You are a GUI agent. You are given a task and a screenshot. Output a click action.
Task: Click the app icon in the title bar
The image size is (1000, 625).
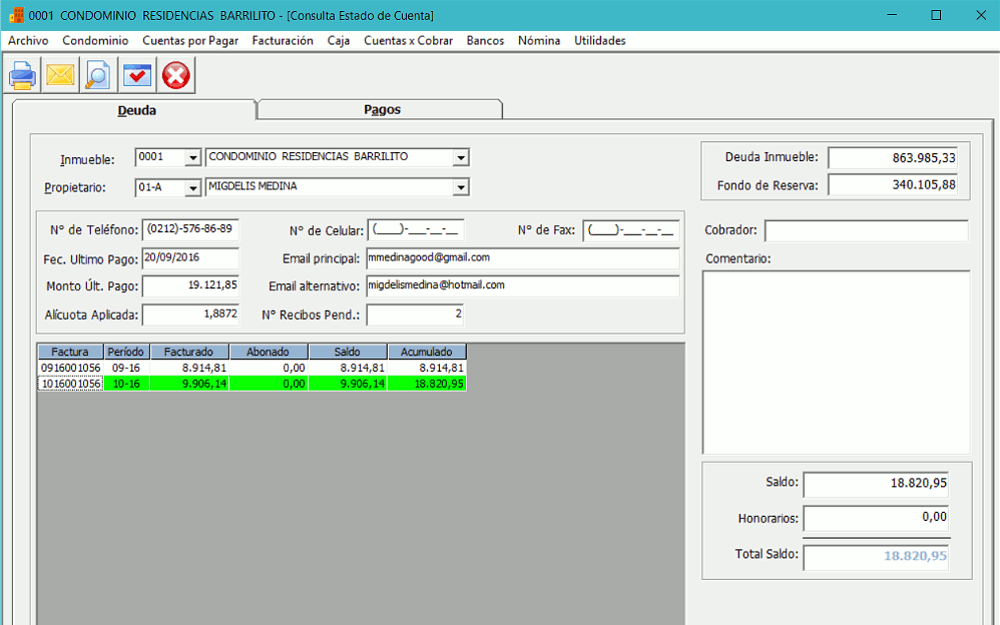coord(16,15)
